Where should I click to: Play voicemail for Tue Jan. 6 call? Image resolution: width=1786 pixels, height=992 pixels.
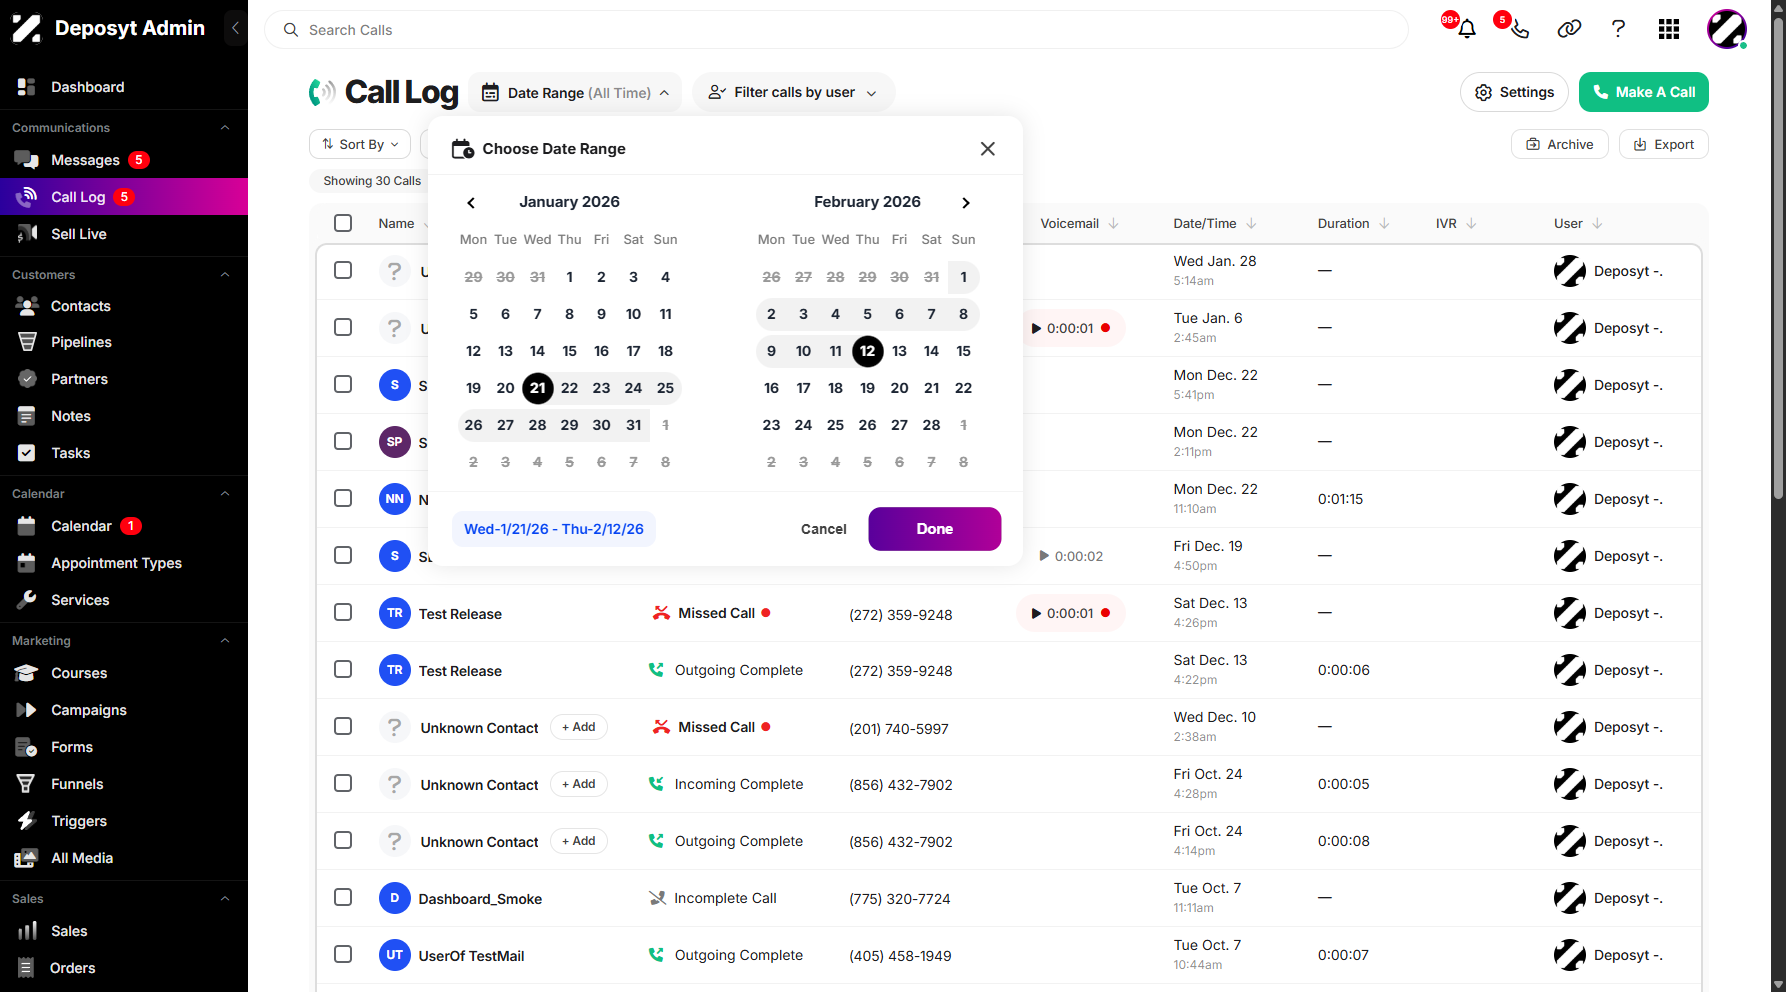point(1036,328)
